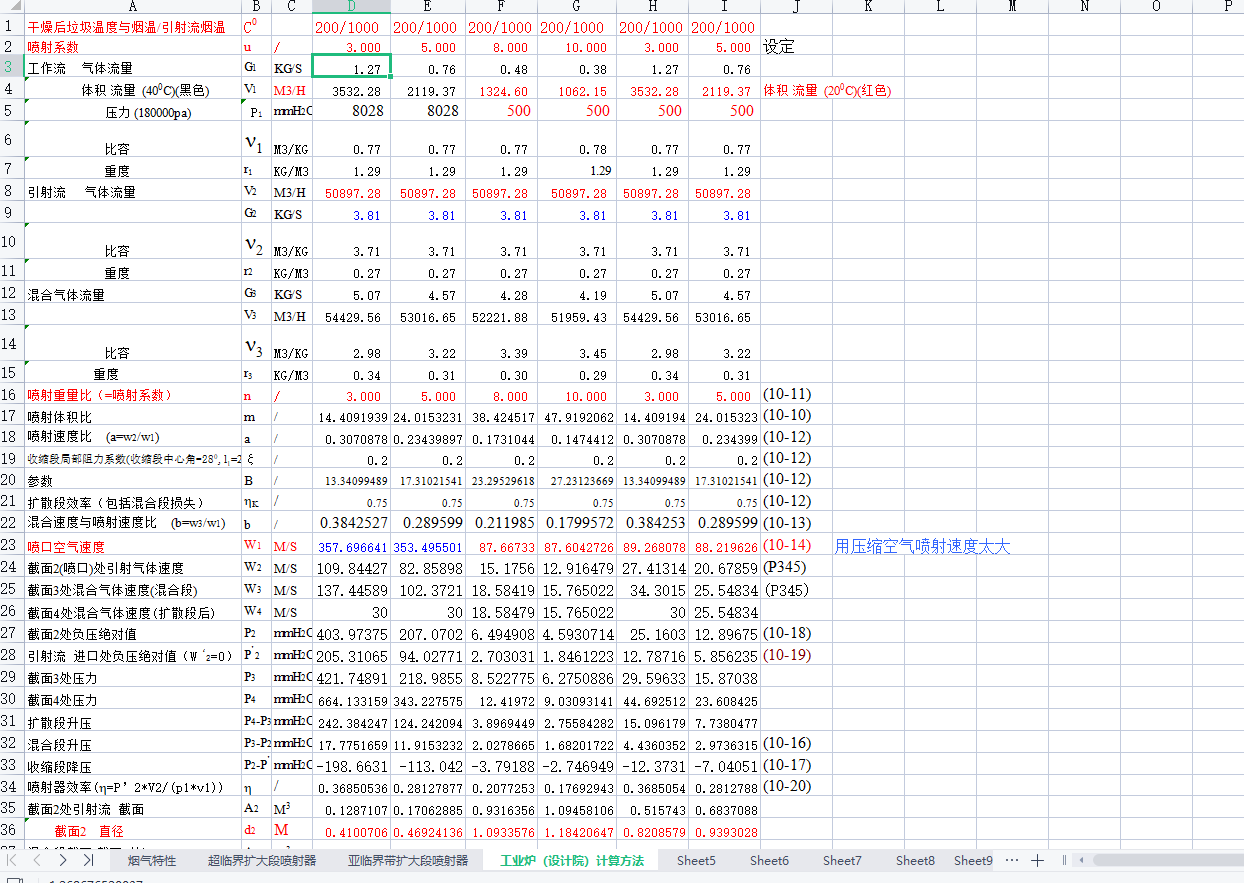
Task: Click the (10-14) reference cell
Action: (796, 546)
